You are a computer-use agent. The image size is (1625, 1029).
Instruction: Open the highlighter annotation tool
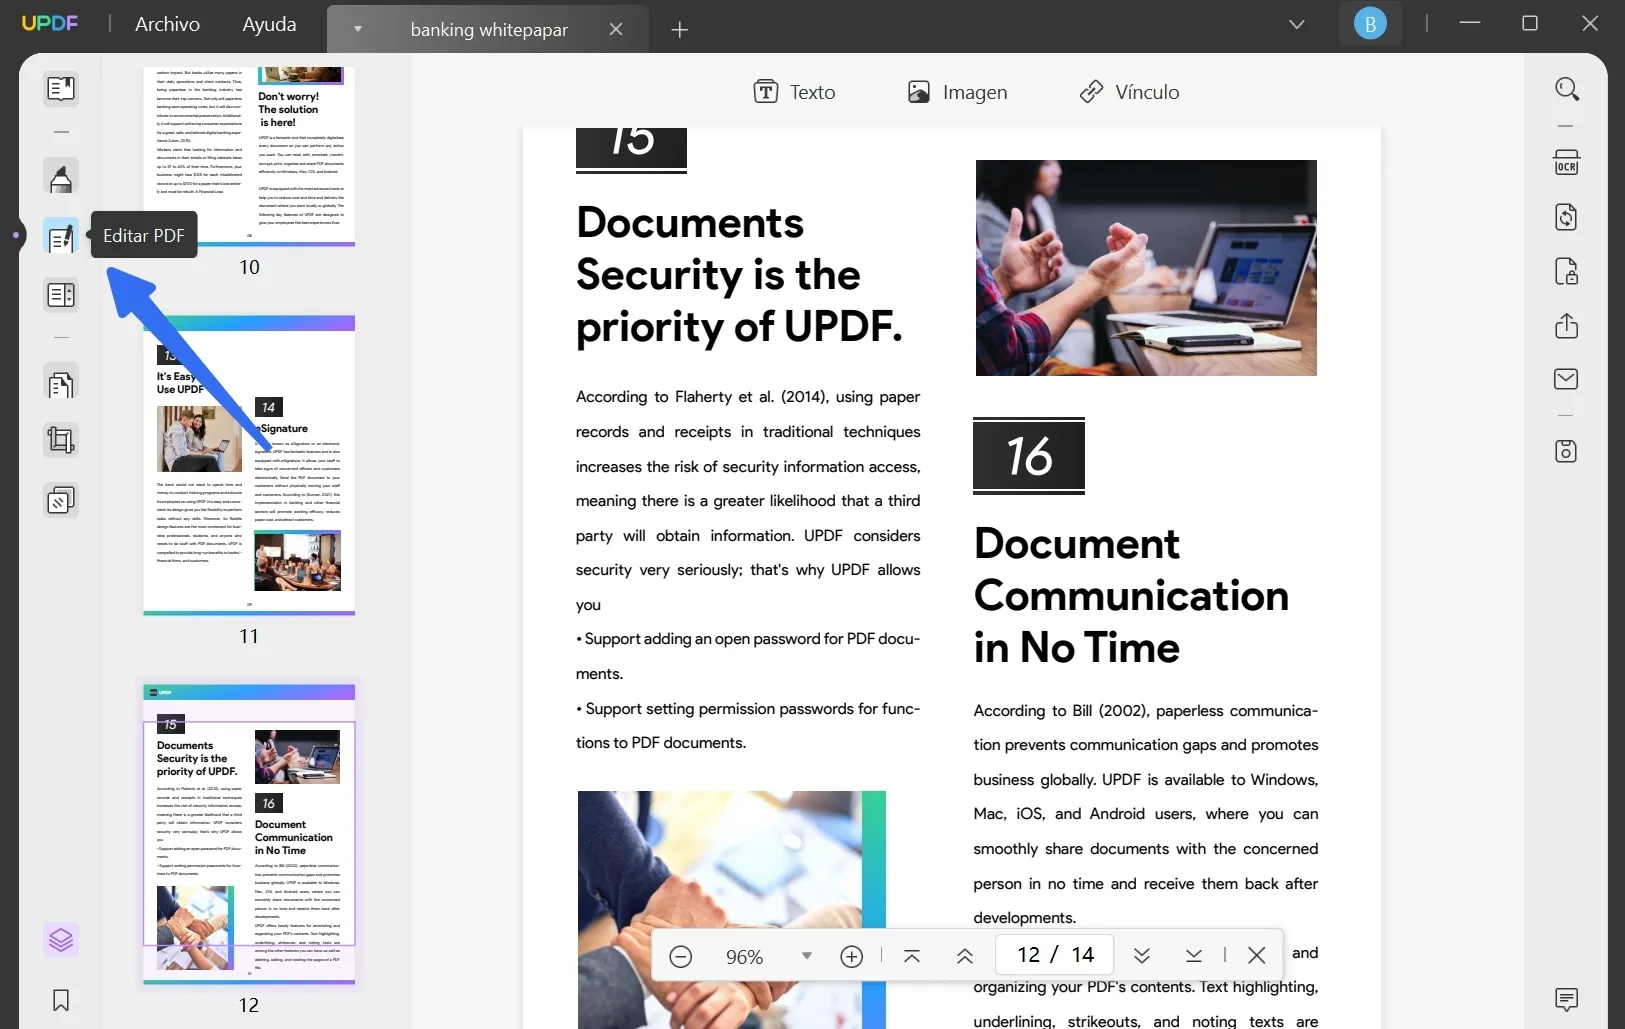point(61,177)
